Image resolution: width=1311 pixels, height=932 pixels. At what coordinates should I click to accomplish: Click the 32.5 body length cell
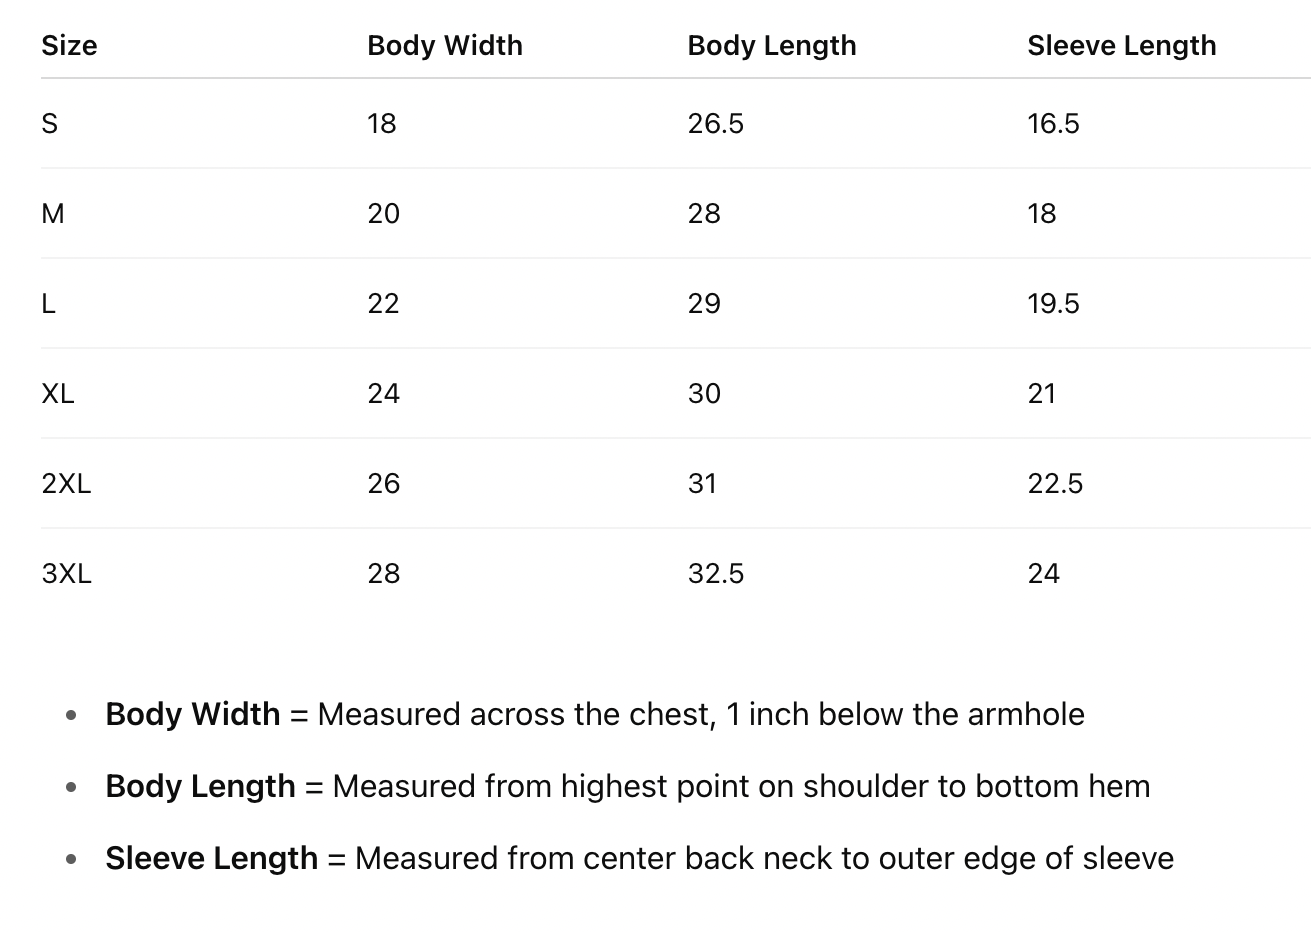pos(716,573)
